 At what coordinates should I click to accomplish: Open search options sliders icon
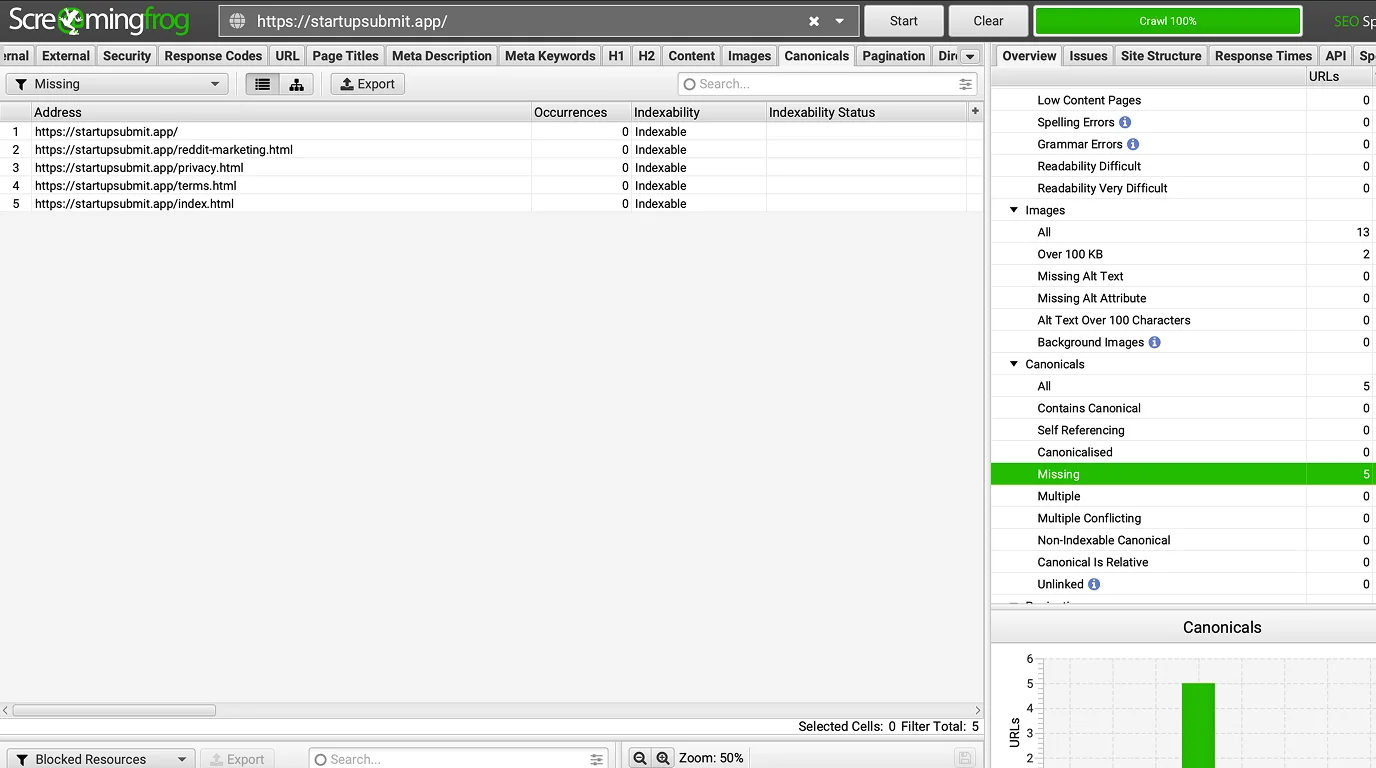965,84
